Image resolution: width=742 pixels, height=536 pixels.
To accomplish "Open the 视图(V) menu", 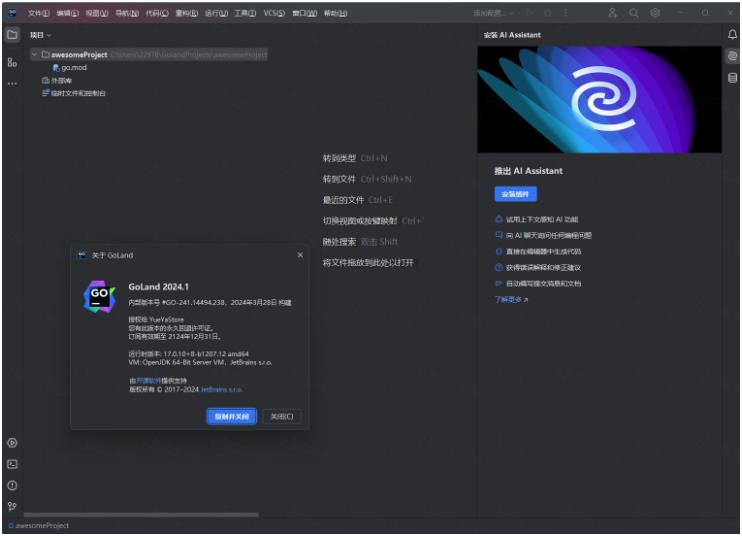I will (x=97, y=13).
